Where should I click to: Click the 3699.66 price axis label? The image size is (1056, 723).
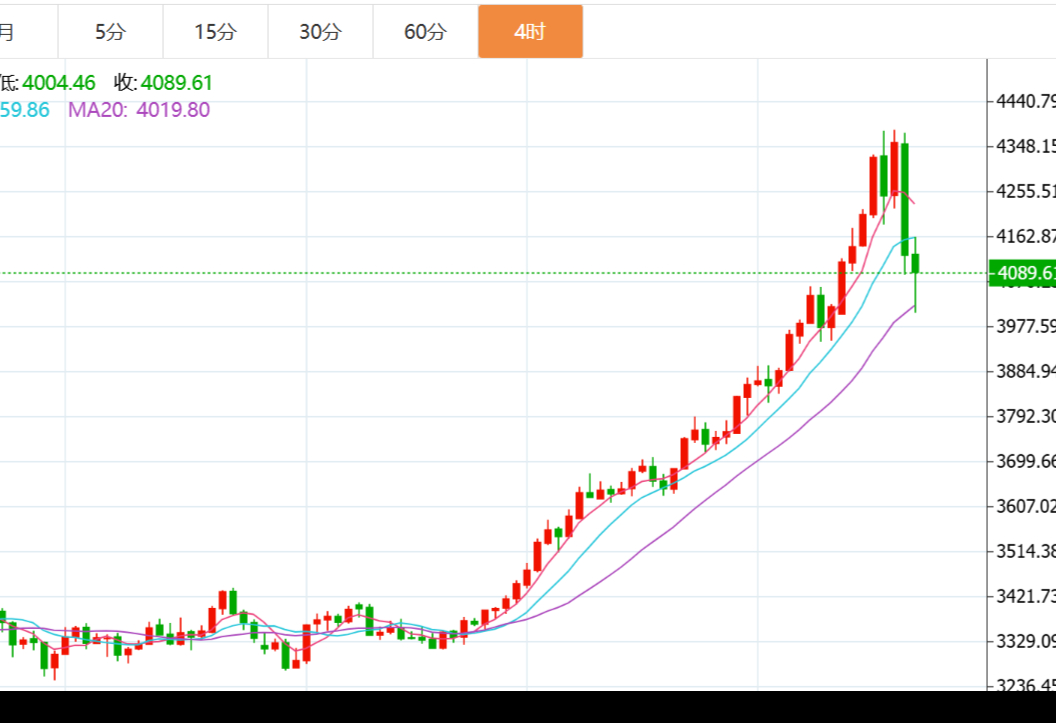click(1025, 461)
